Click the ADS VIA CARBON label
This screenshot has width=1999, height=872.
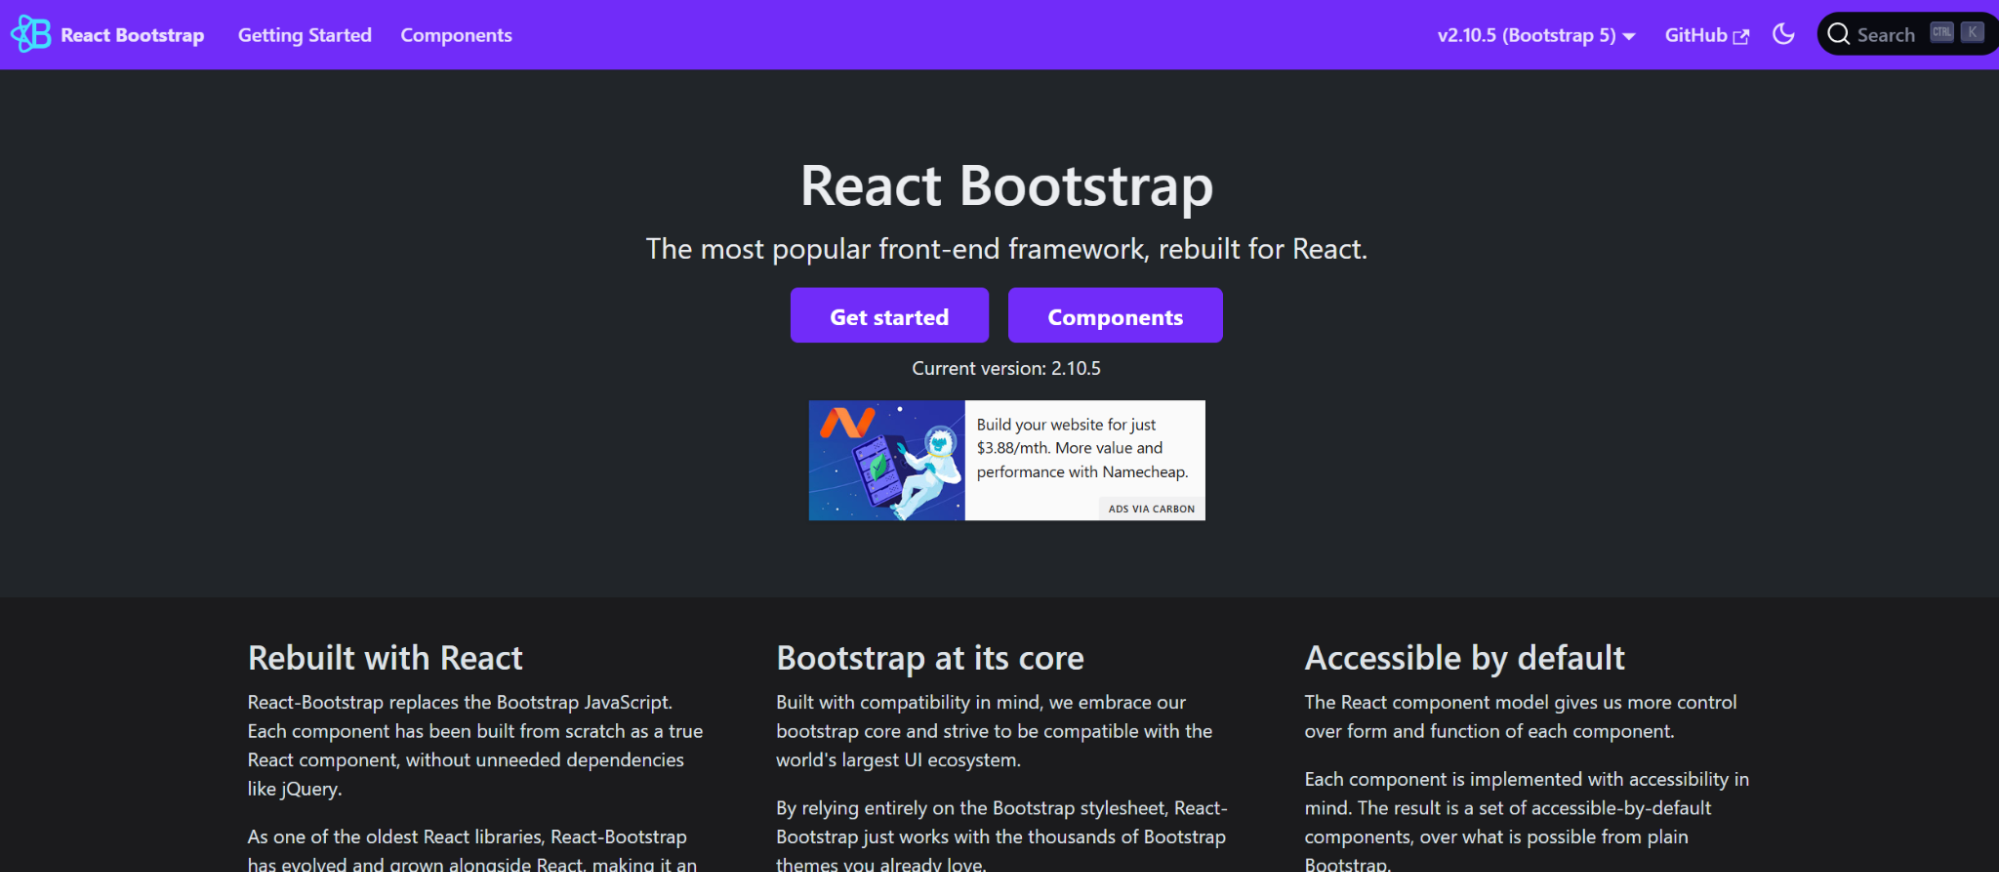(x=1151, y=509)
